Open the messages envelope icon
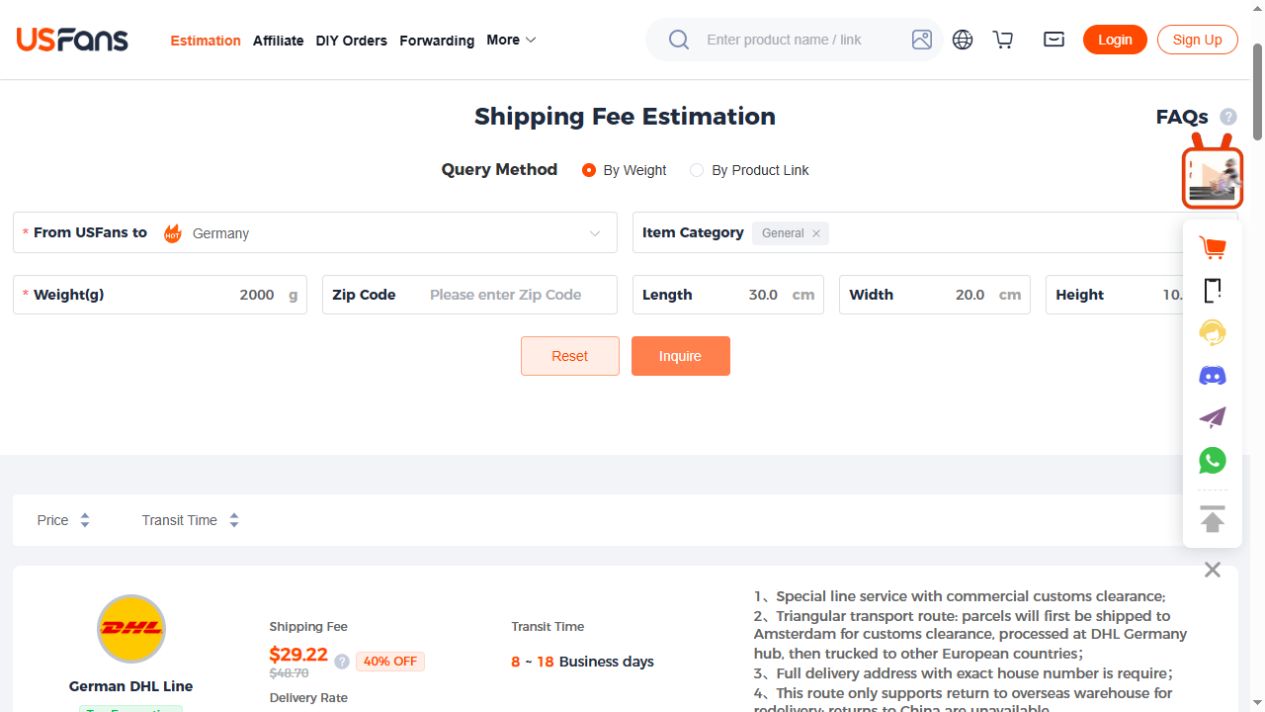The width and height of the screenshot is (1265, 712). point(1054,40)
